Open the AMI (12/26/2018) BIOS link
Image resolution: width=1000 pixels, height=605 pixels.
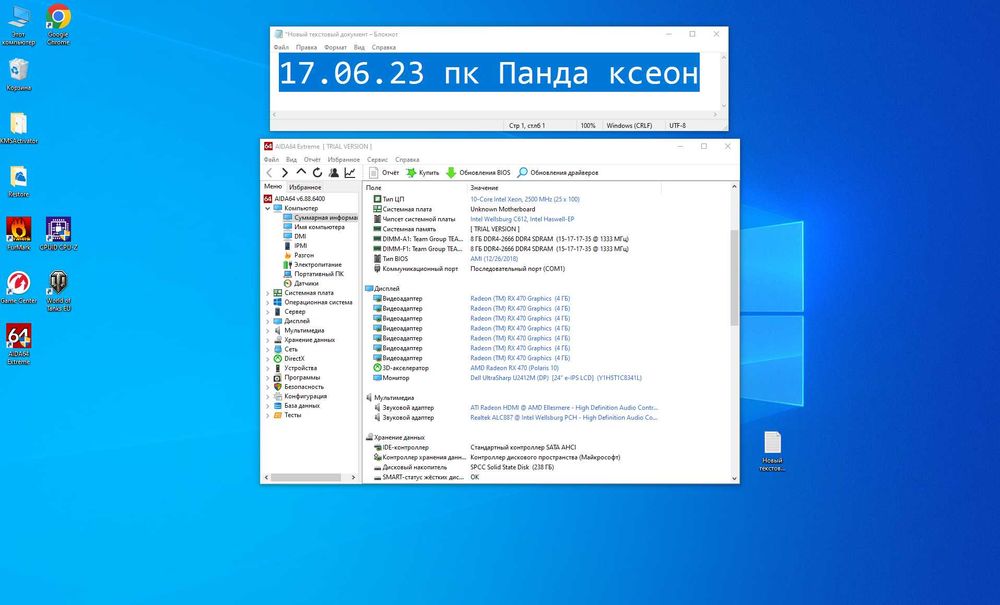pos(494,259)
